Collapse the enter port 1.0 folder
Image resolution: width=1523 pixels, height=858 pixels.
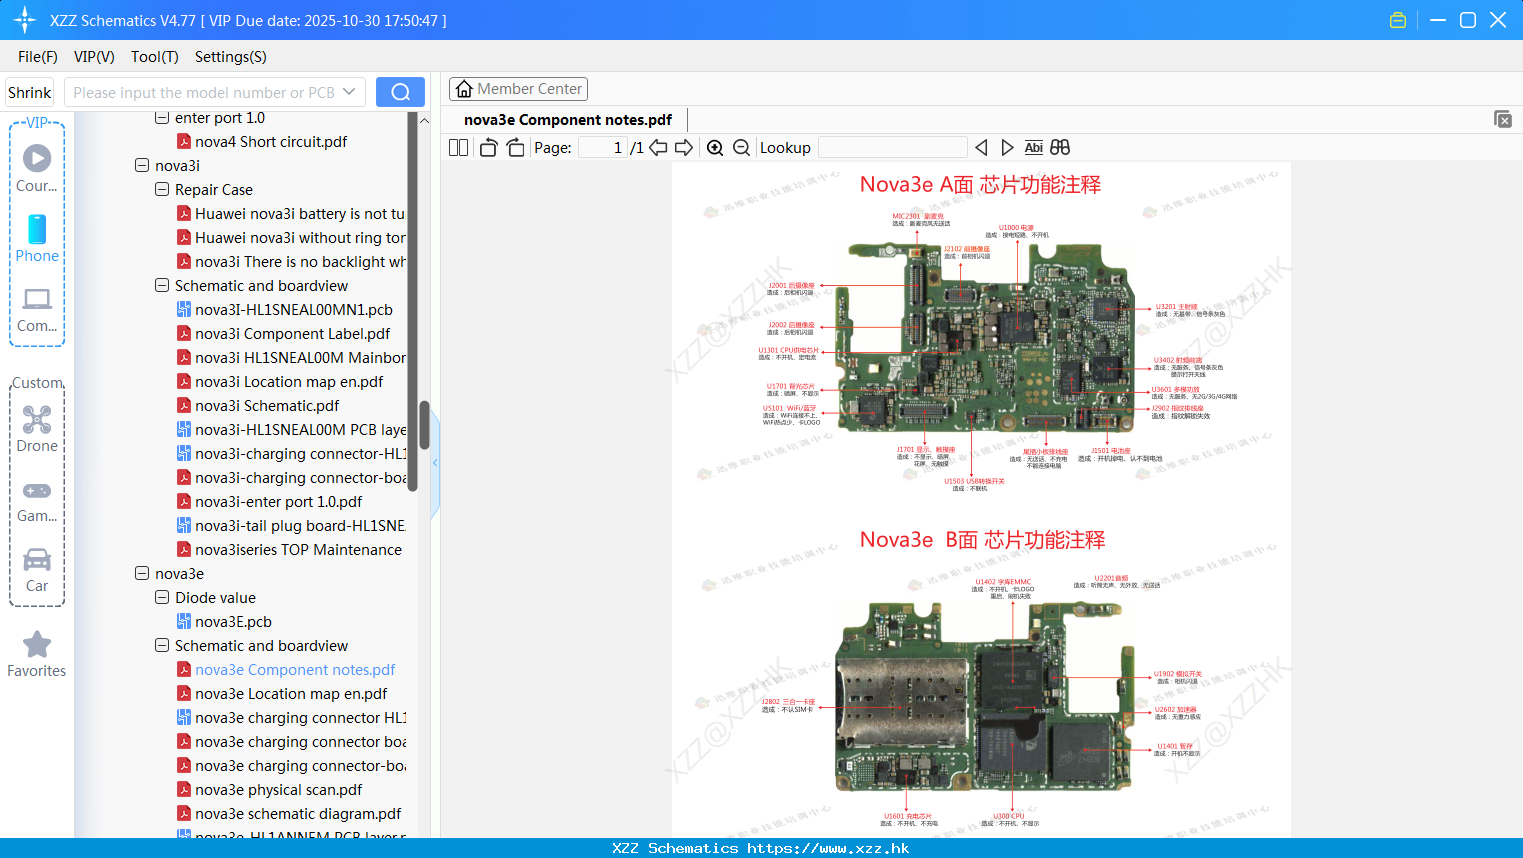[x=162, y=117]
